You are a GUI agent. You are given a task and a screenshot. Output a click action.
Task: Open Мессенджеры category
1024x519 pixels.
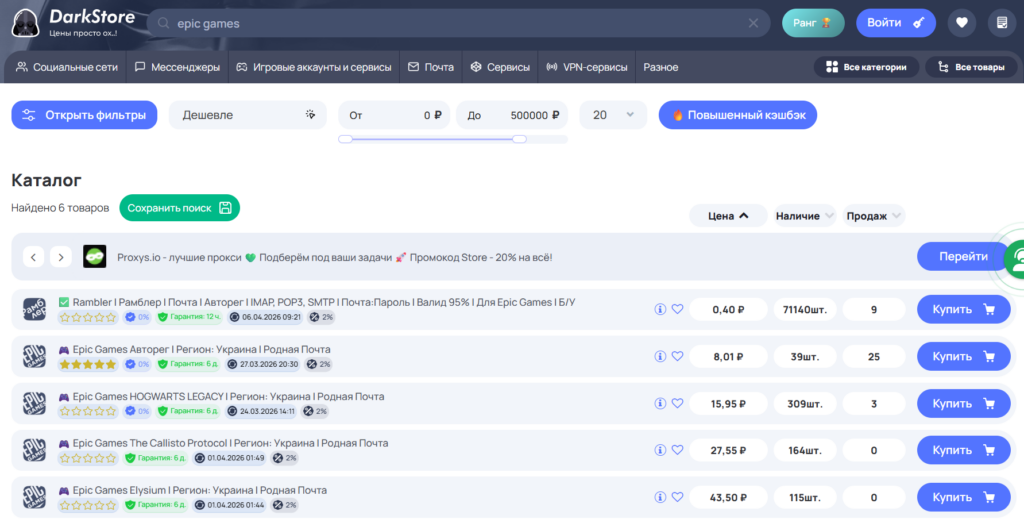coord(177,67)
